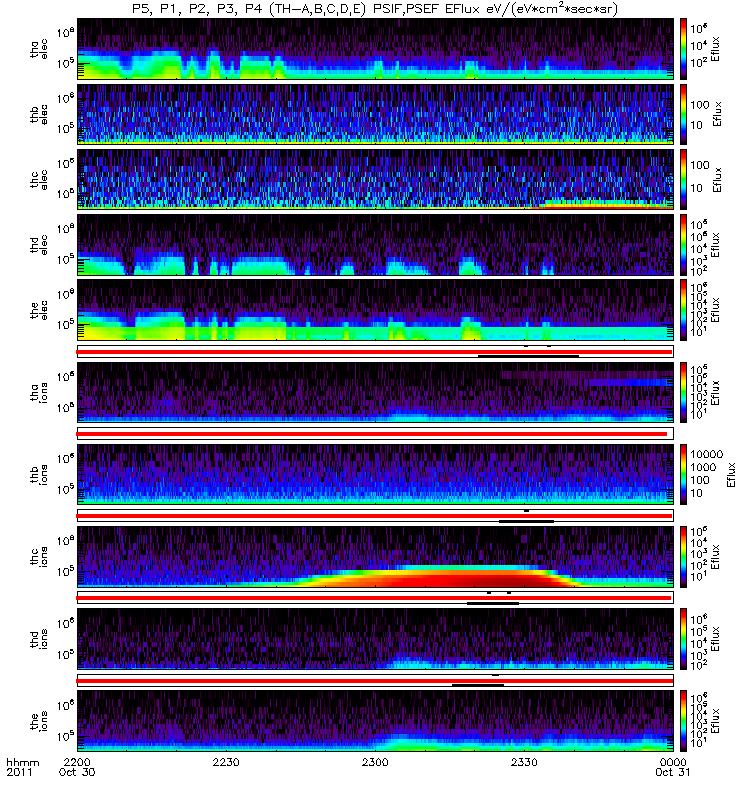Click the color bar beside the elec panel
The width and height of the screenshot is (750, 800).
[x=683, y=310]
